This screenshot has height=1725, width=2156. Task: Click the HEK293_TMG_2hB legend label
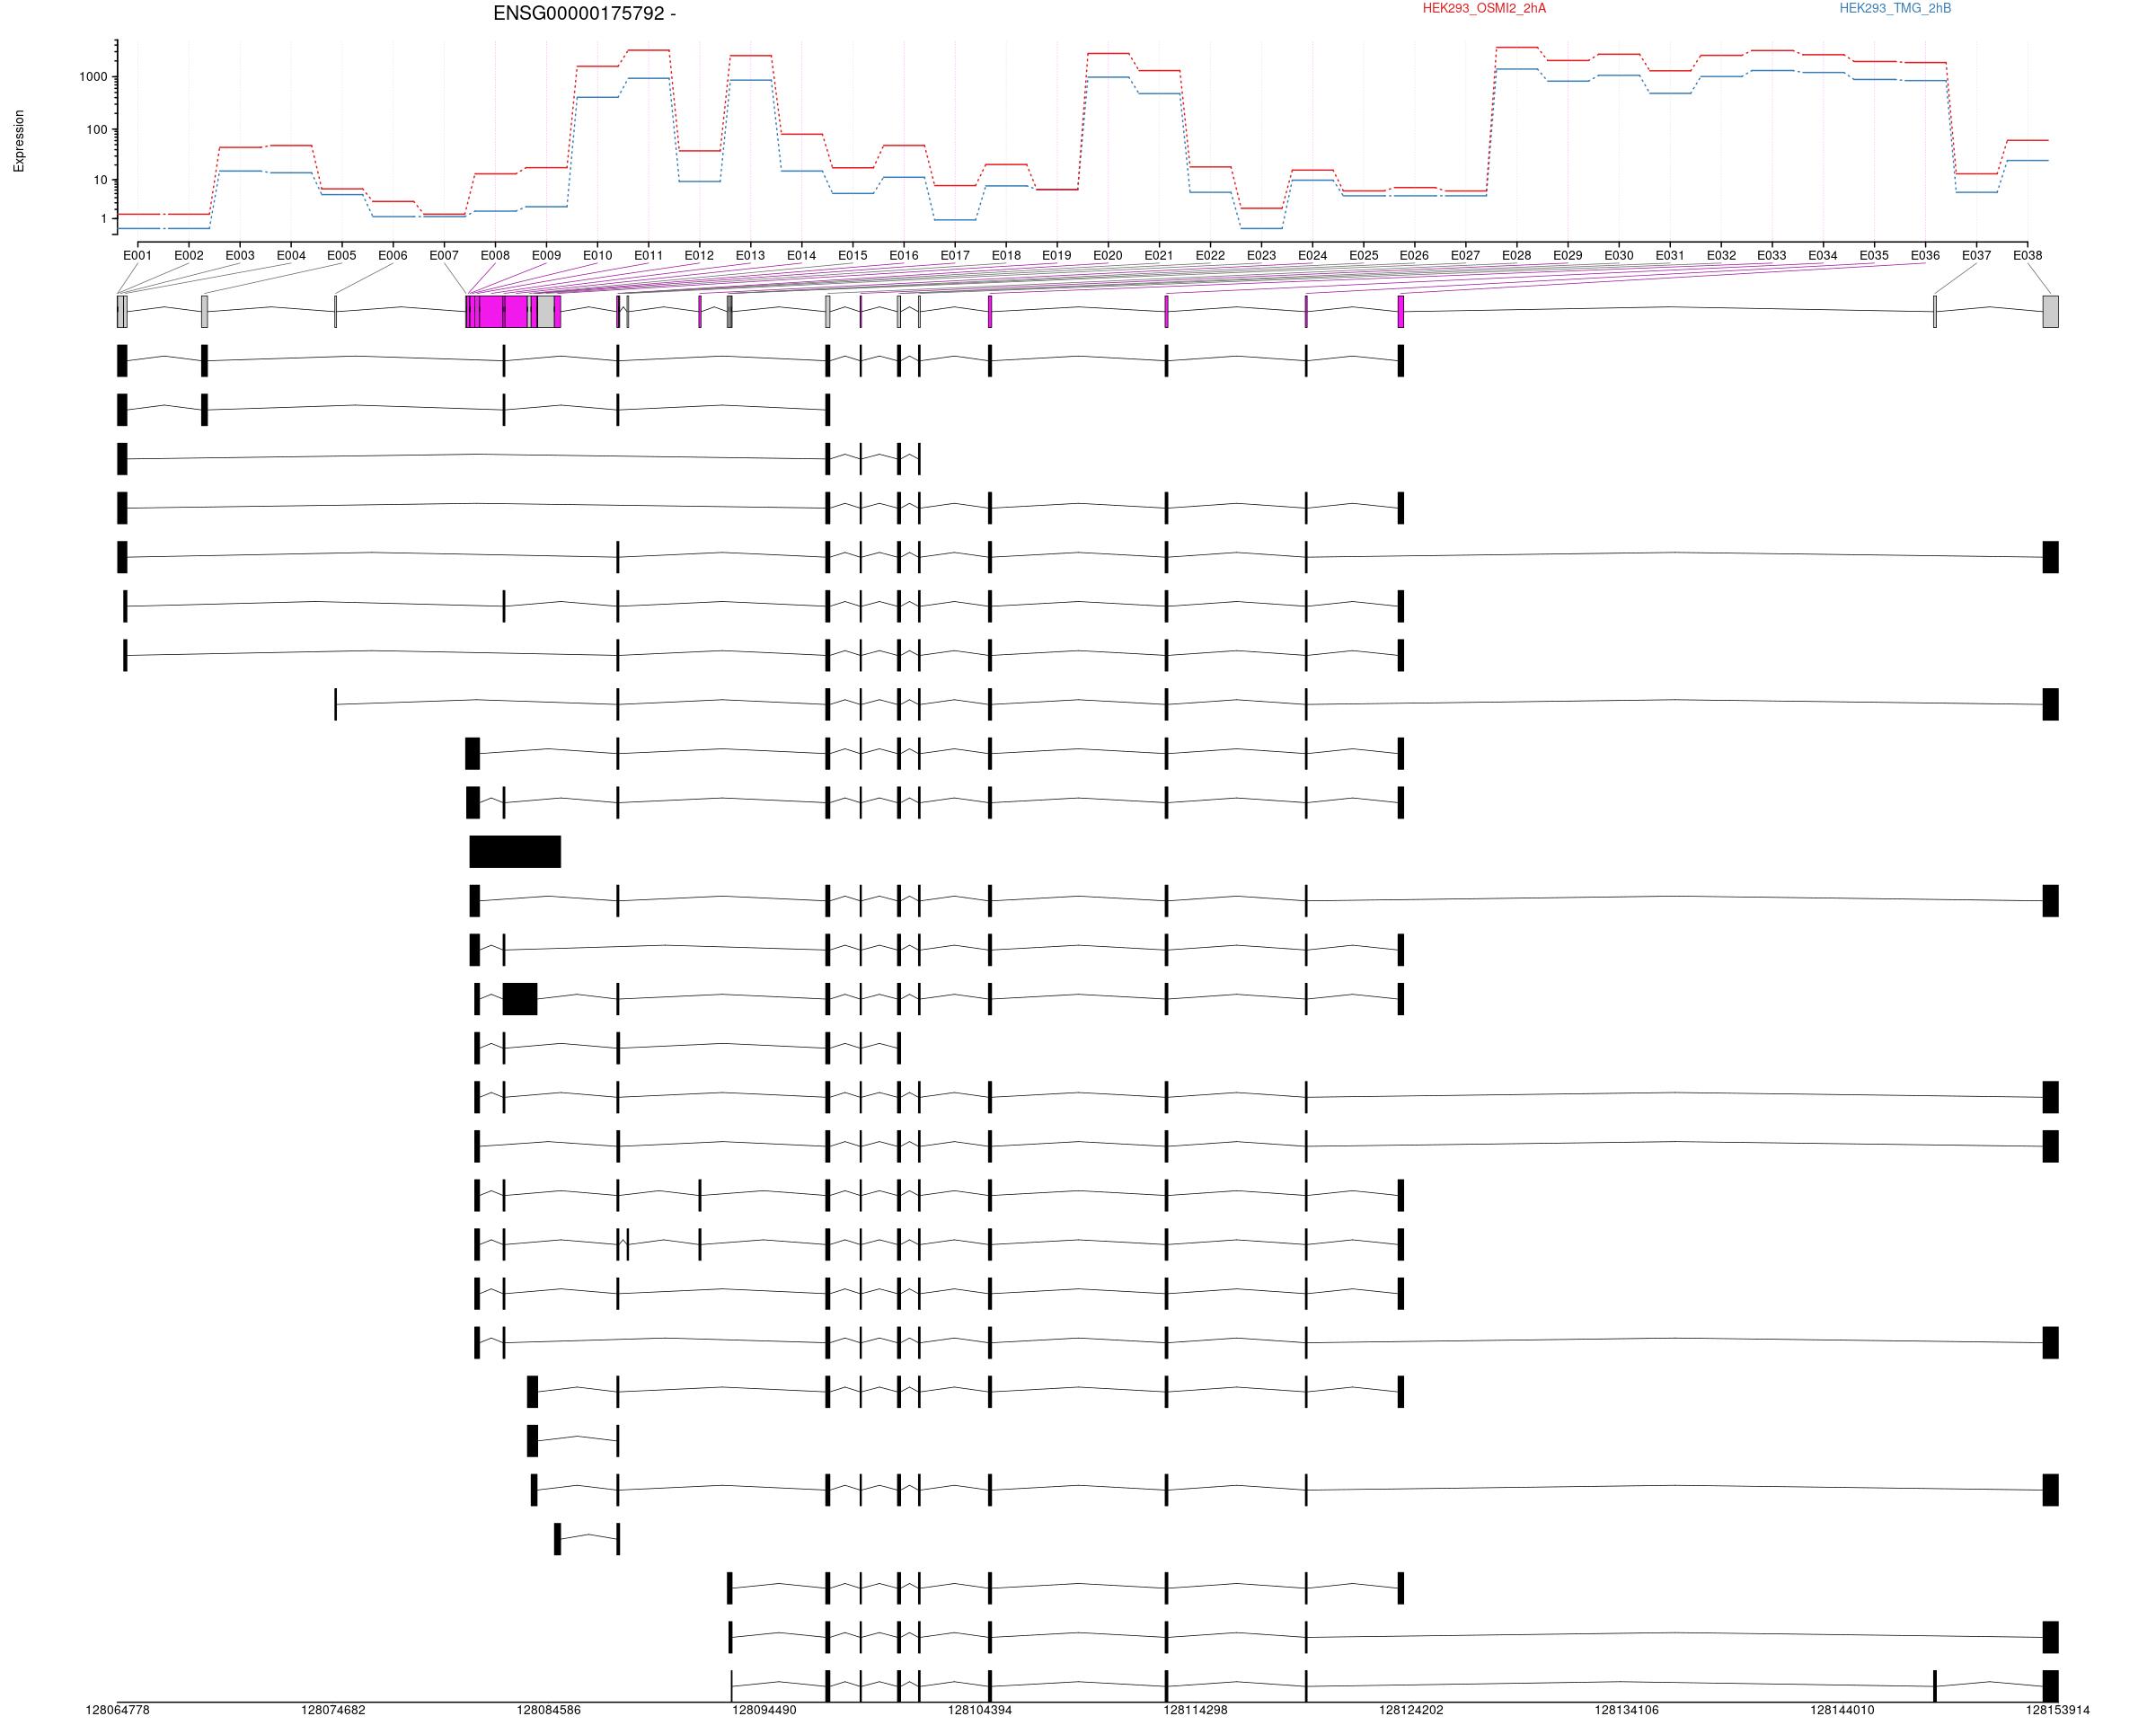pyautogui.click(x=1895, y=9)
